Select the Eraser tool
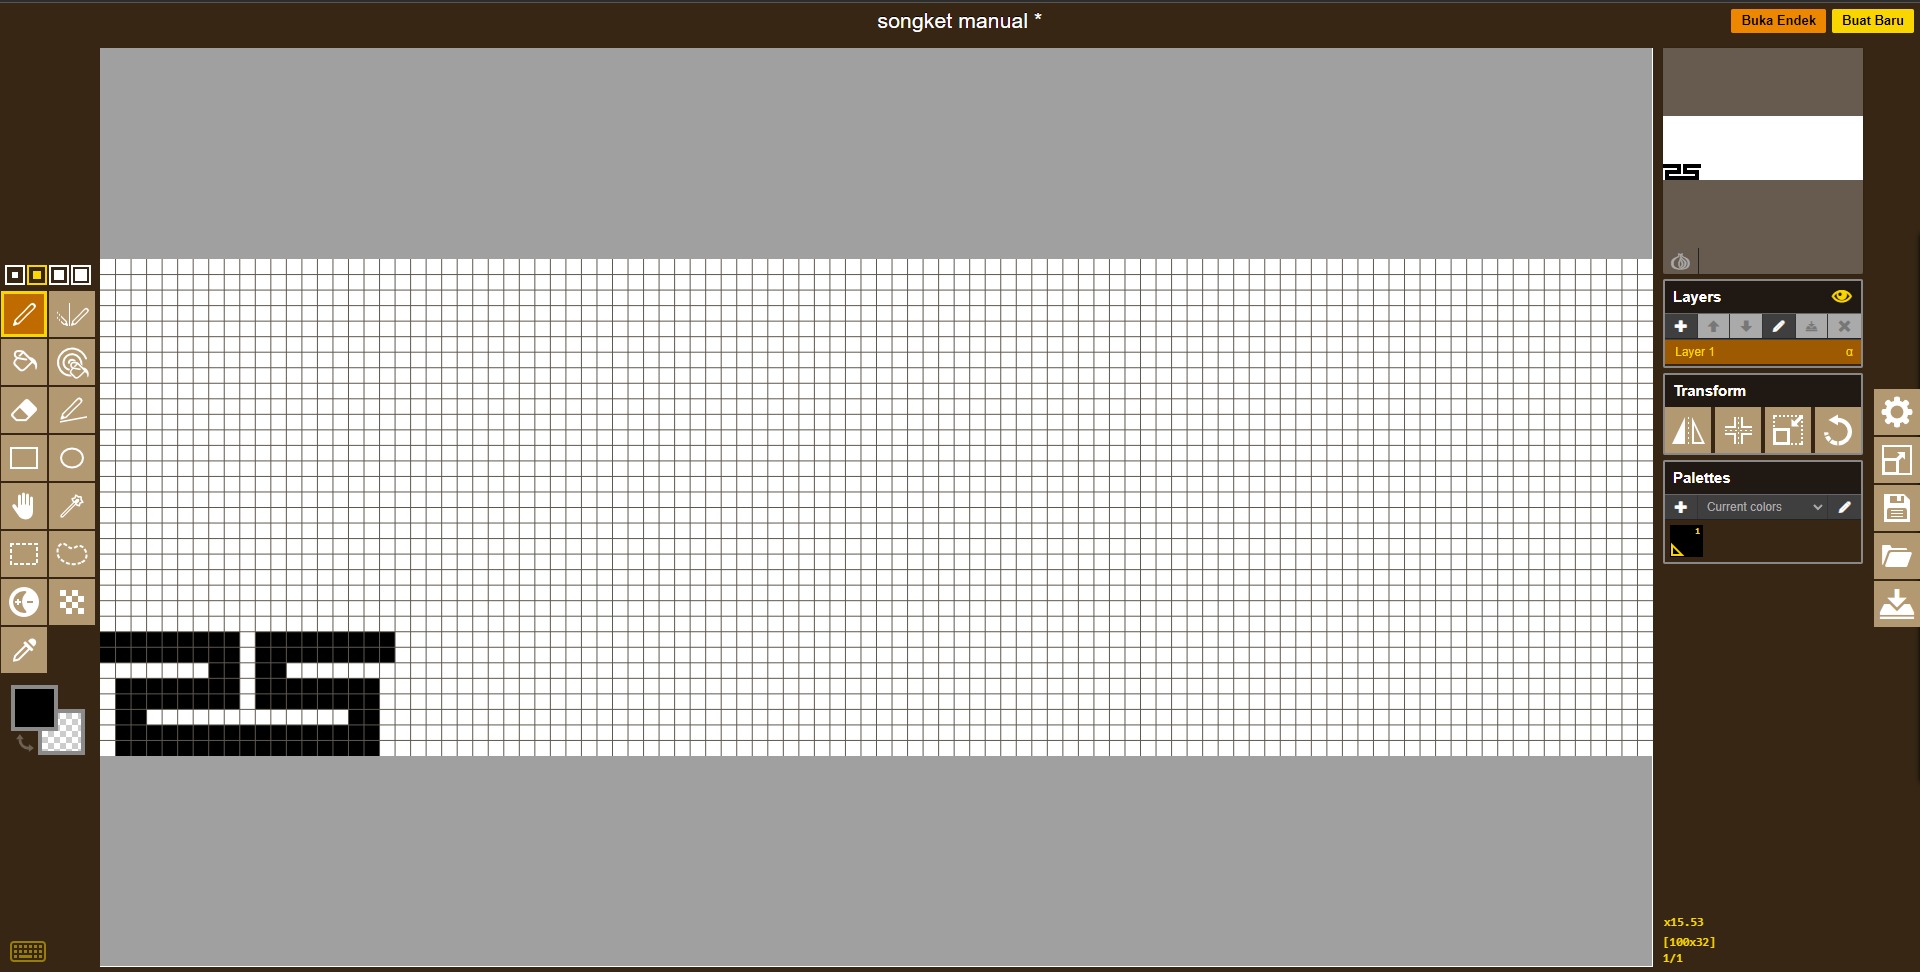This screenshot has width=1920, height=972. coord(24,410)
